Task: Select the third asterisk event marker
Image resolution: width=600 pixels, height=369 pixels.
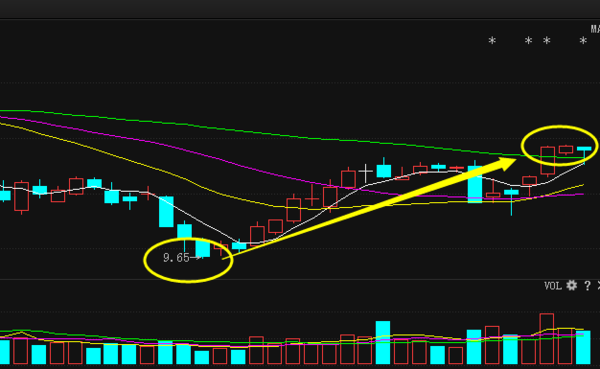Action: (546, 41)
